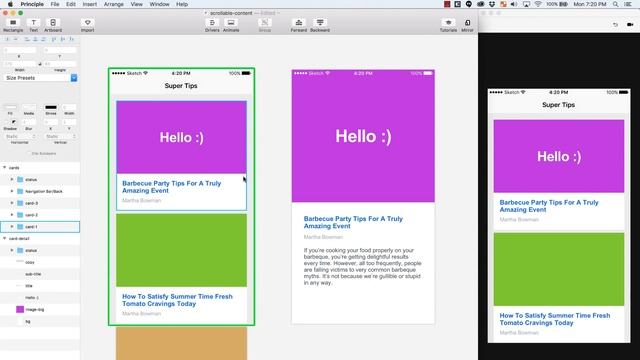Click the aspect ratio lock between width and height
The height and width of the screenshot is (360, 640).
coord(40,64)
